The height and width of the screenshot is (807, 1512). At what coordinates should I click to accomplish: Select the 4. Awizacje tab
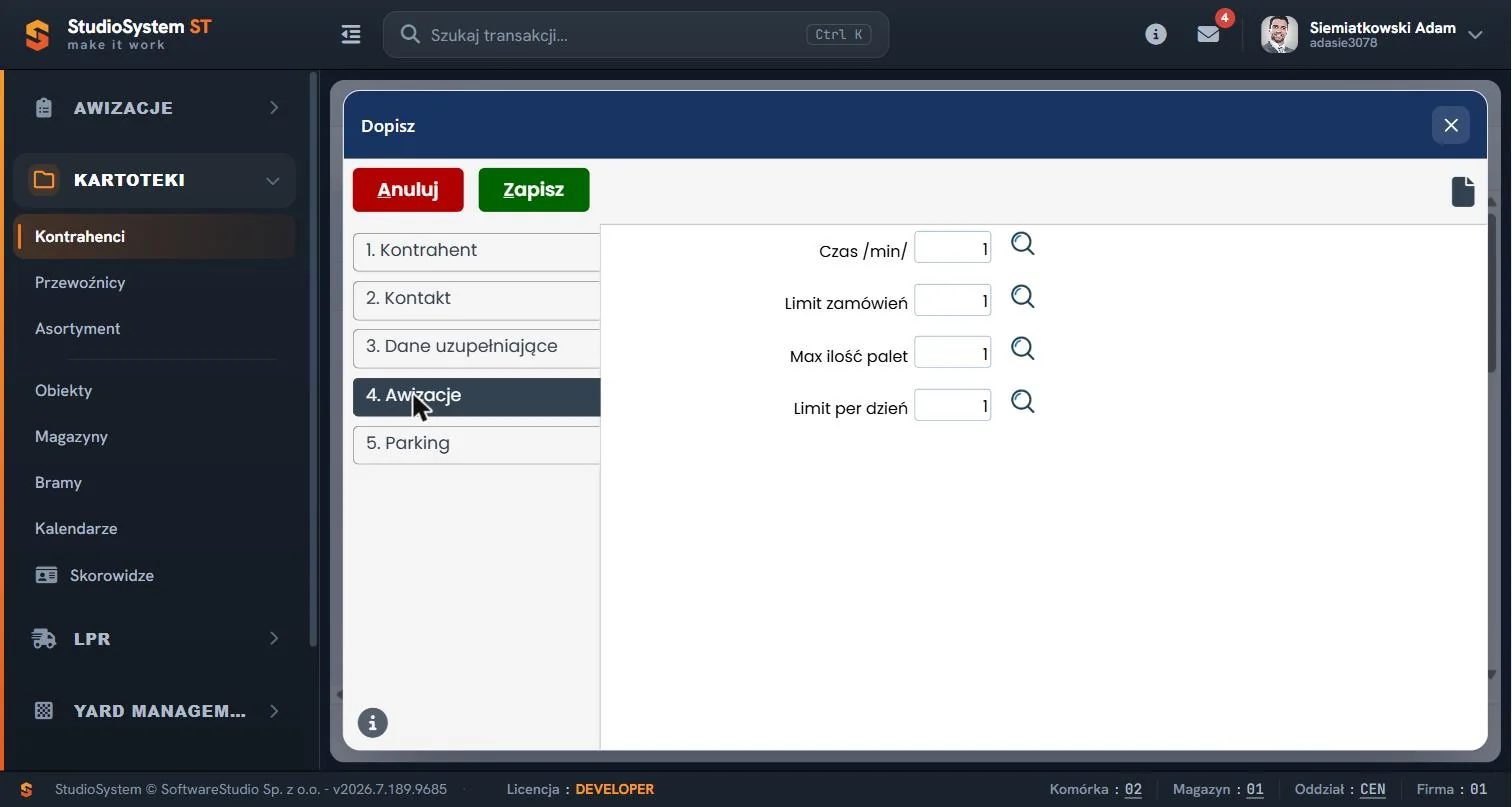tap(476, 396)
